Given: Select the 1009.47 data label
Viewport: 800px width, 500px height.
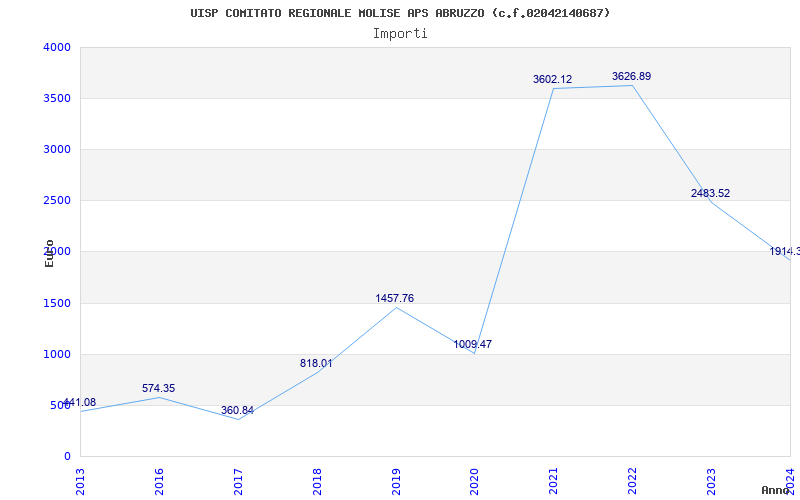Looking at the screenshot, I should [x=473, y=344].
